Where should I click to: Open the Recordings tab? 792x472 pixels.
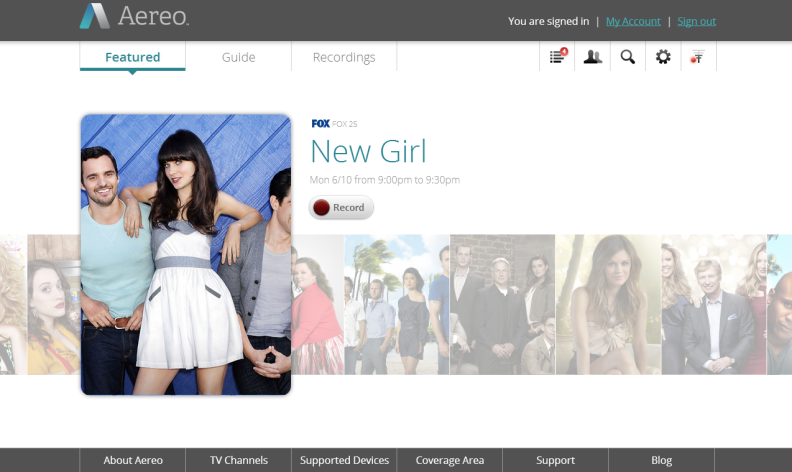tap(344, 57)
